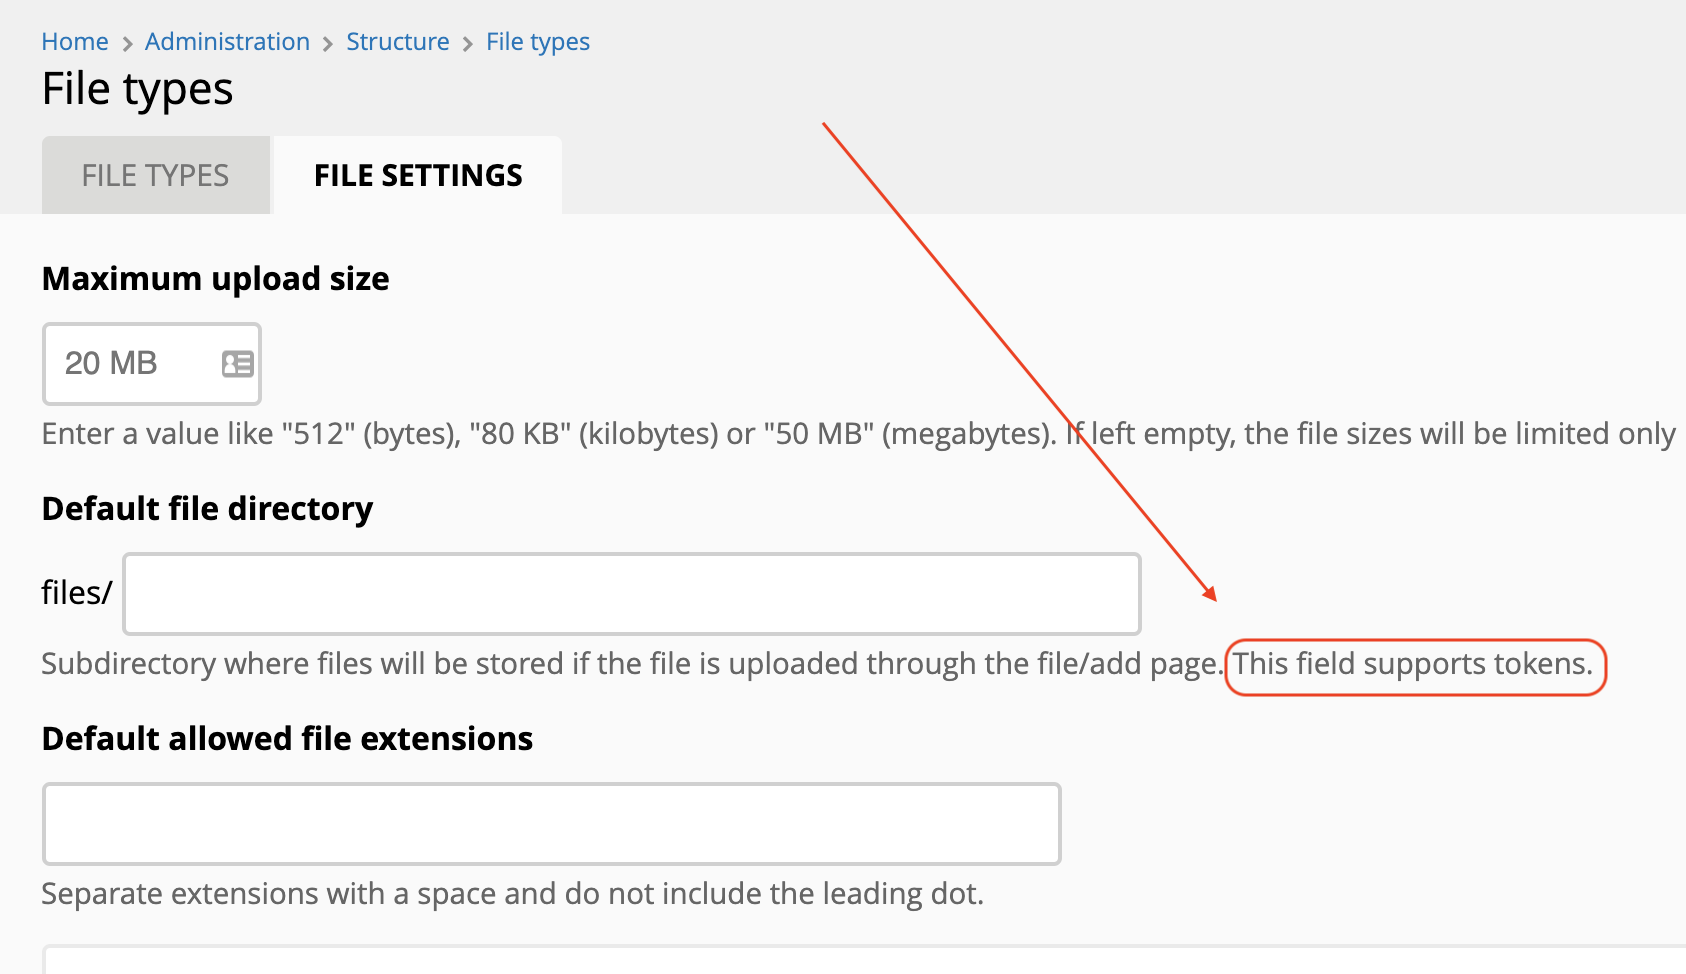This screenshot has width=1686, height=974.
Task: Click the Default allowed file extensions label
Action: click(x=286, y=738)
